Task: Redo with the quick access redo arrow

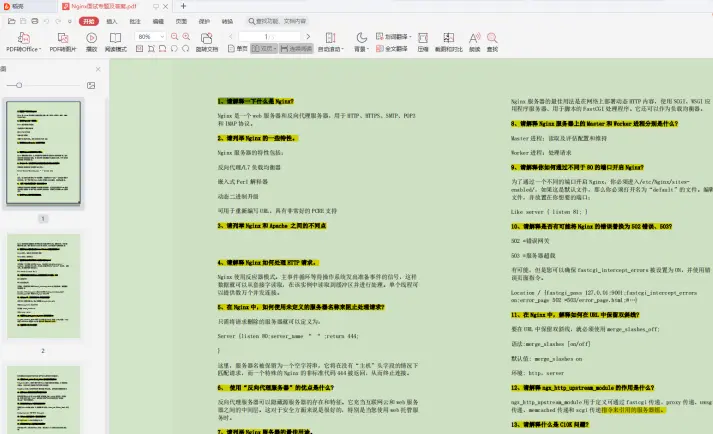Action: (58, 21)
